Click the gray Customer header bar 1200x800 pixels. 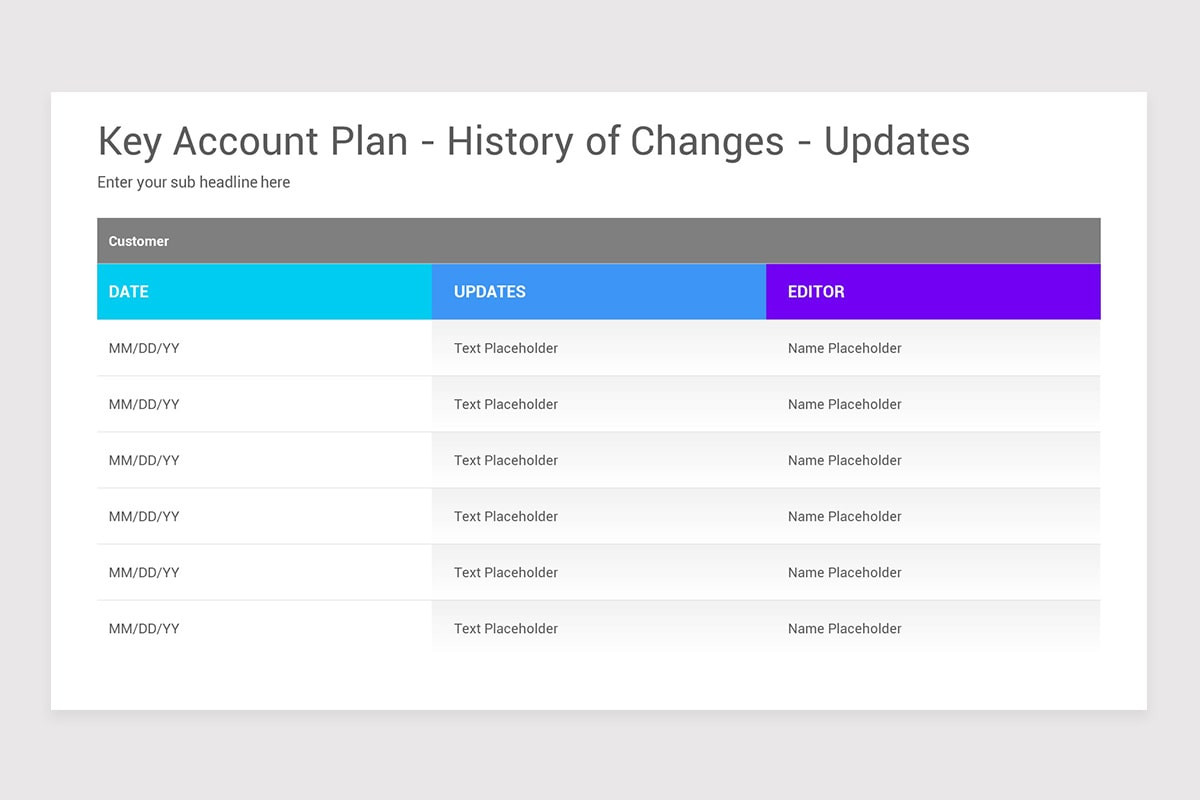tap(598, 241)
